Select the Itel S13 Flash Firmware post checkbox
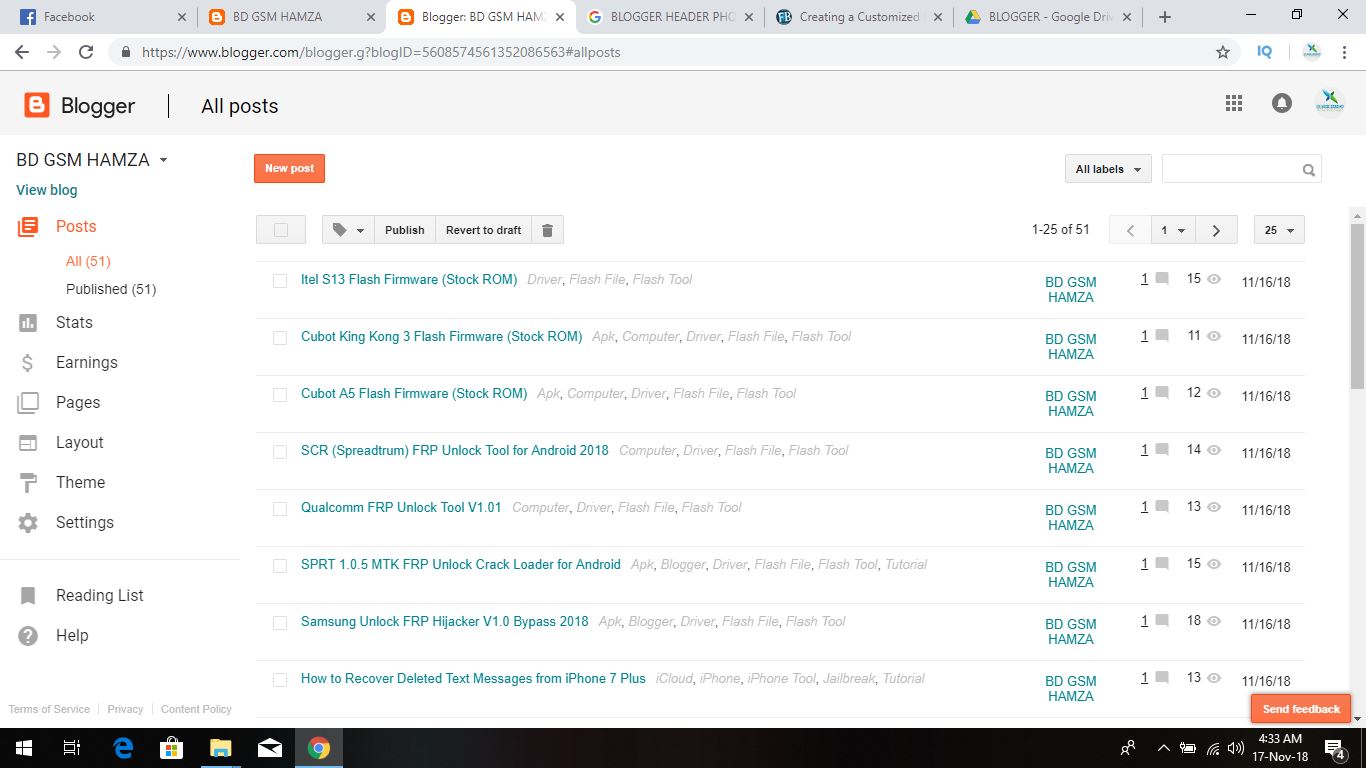Viewport: 1366px width, 768px height. (280, 281)
